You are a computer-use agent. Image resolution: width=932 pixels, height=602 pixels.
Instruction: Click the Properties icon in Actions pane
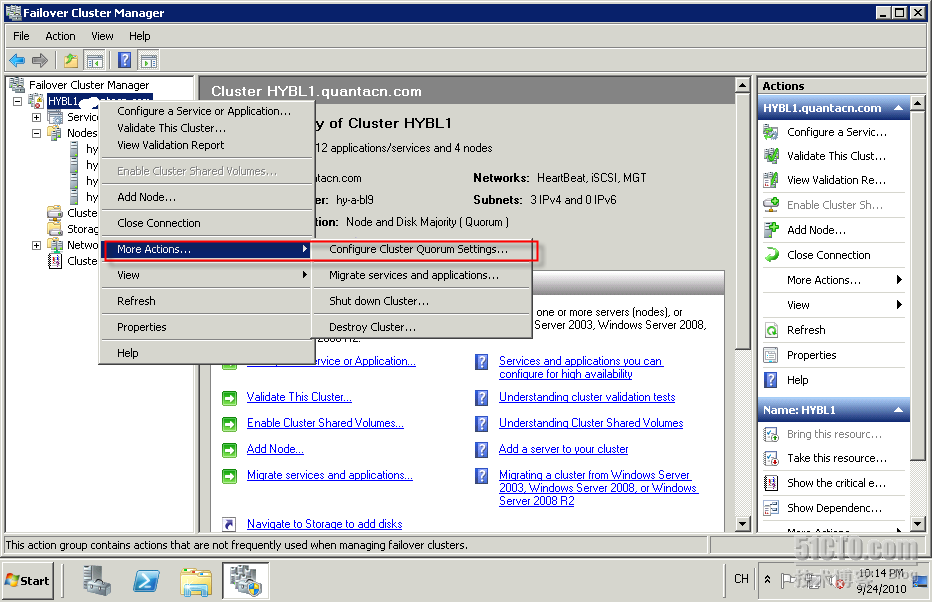coord(771,355)
